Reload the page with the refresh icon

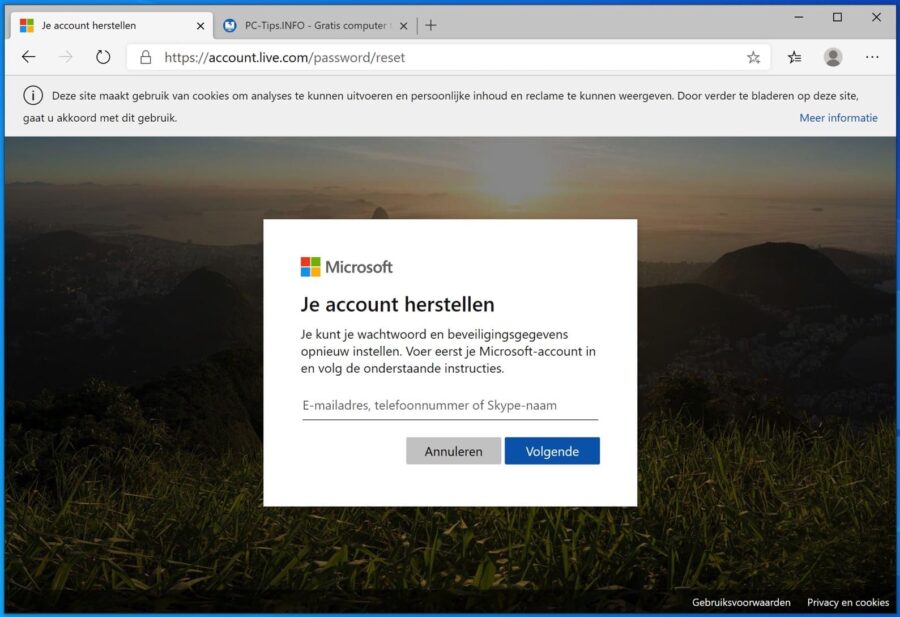pyautogui.click(x=103, y=57)
